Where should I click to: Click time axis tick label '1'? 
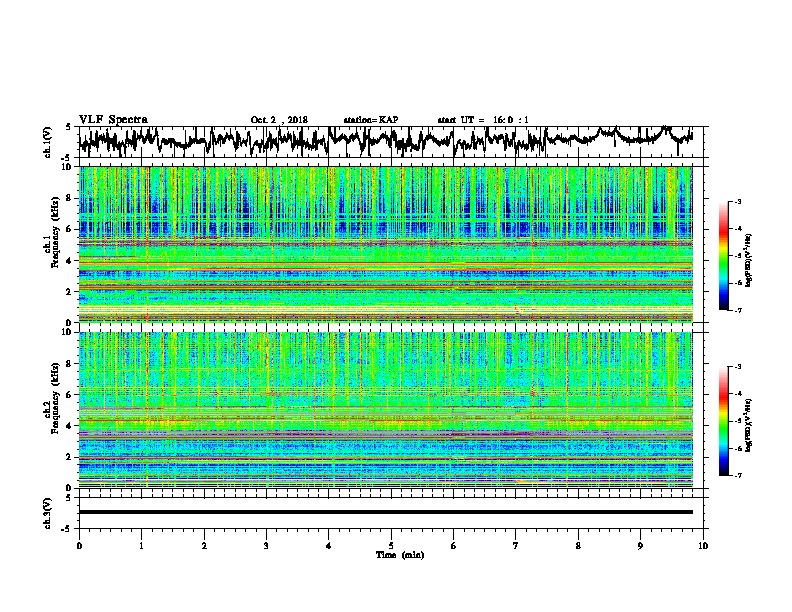pyautogui.click(x=141, y=546)
